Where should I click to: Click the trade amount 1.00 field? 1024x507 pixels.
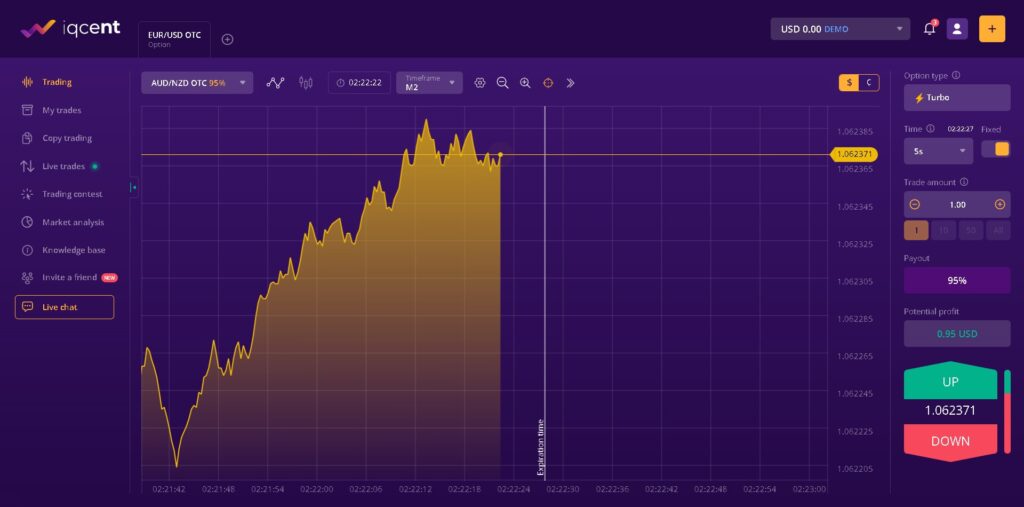pyautogui.click(x=957, y=204)
